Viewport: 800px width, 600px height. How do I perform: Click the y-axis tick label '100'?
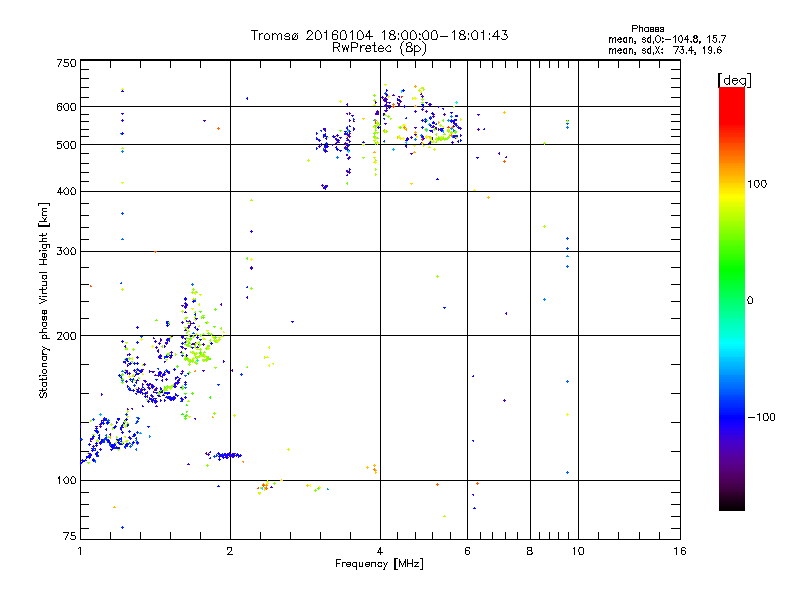tap(66, 480)
